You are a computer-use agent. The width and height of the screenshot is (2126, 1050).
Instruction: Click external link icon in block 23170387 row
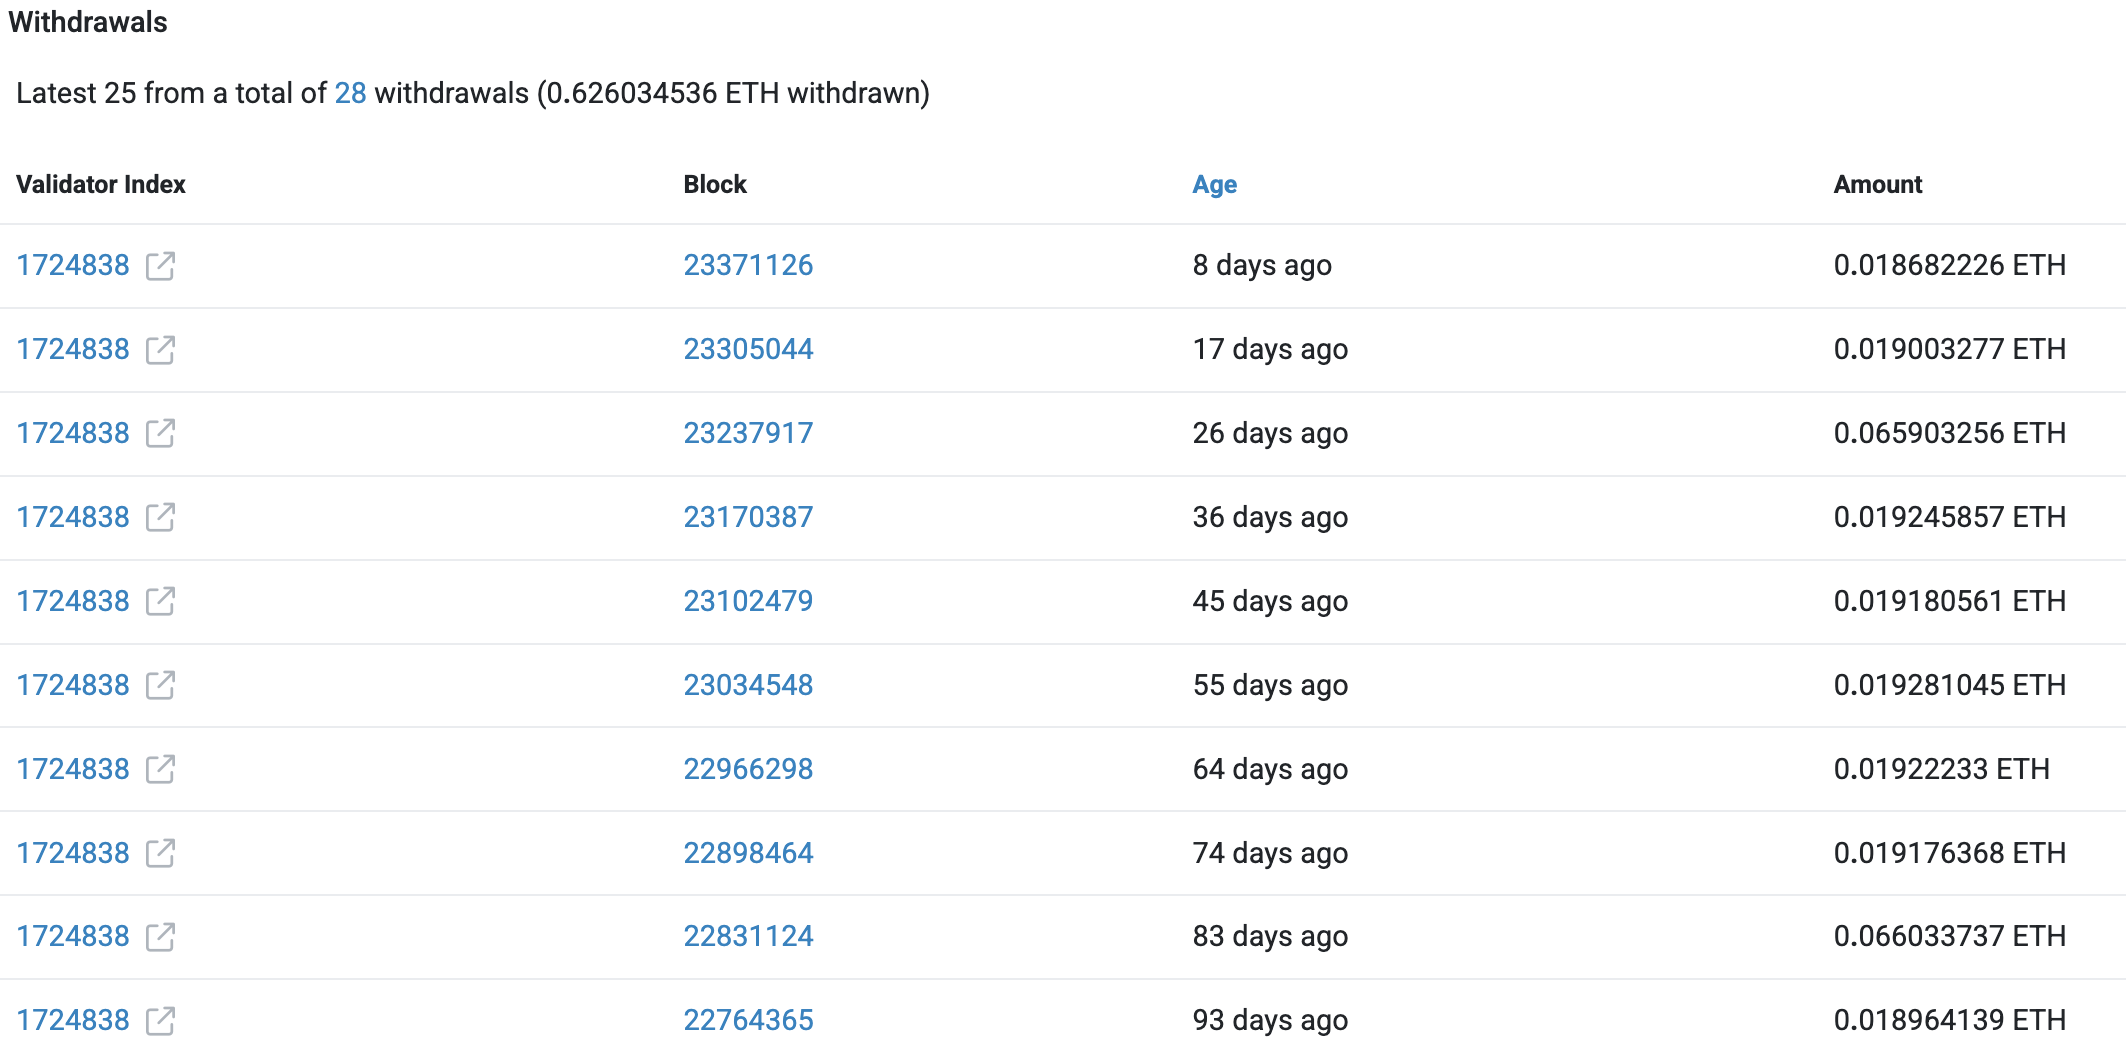click(160, 518)
